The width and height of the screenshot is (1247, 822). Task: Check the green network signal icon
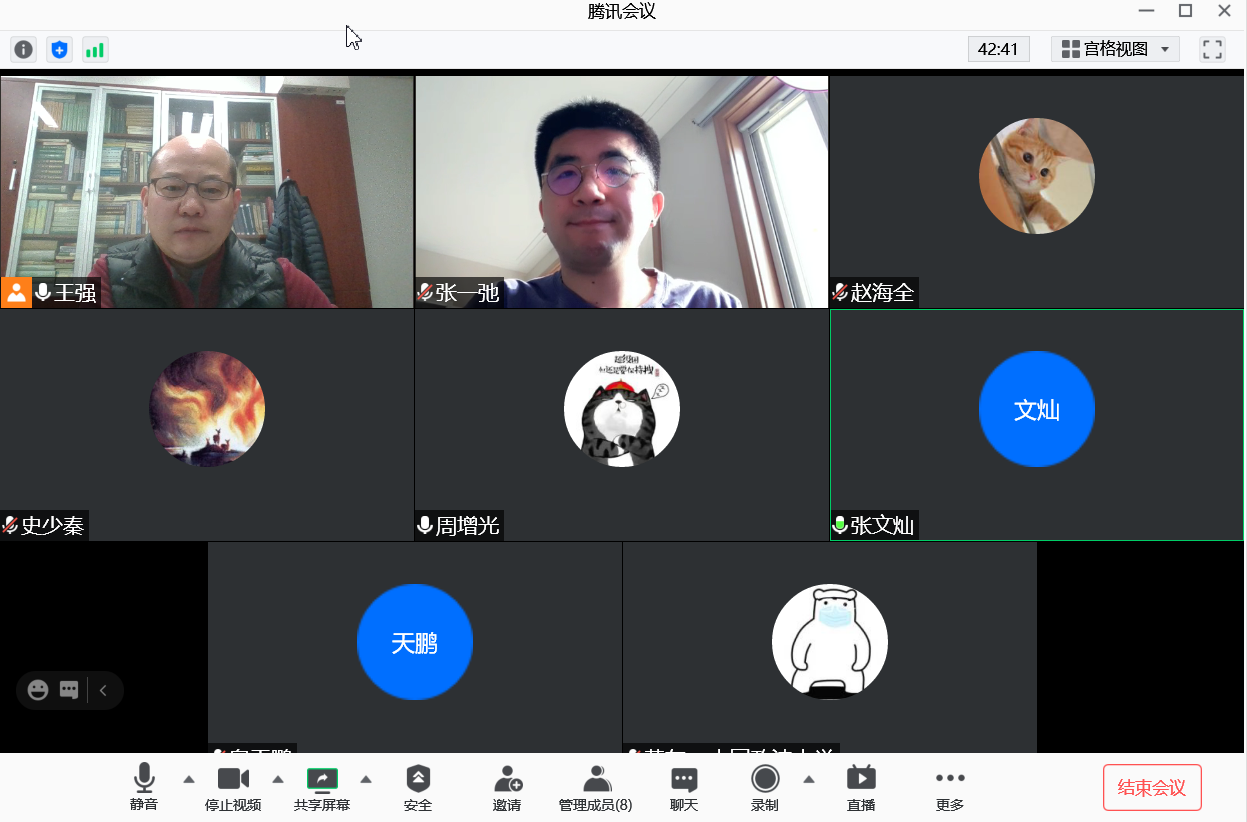(95, 49)
